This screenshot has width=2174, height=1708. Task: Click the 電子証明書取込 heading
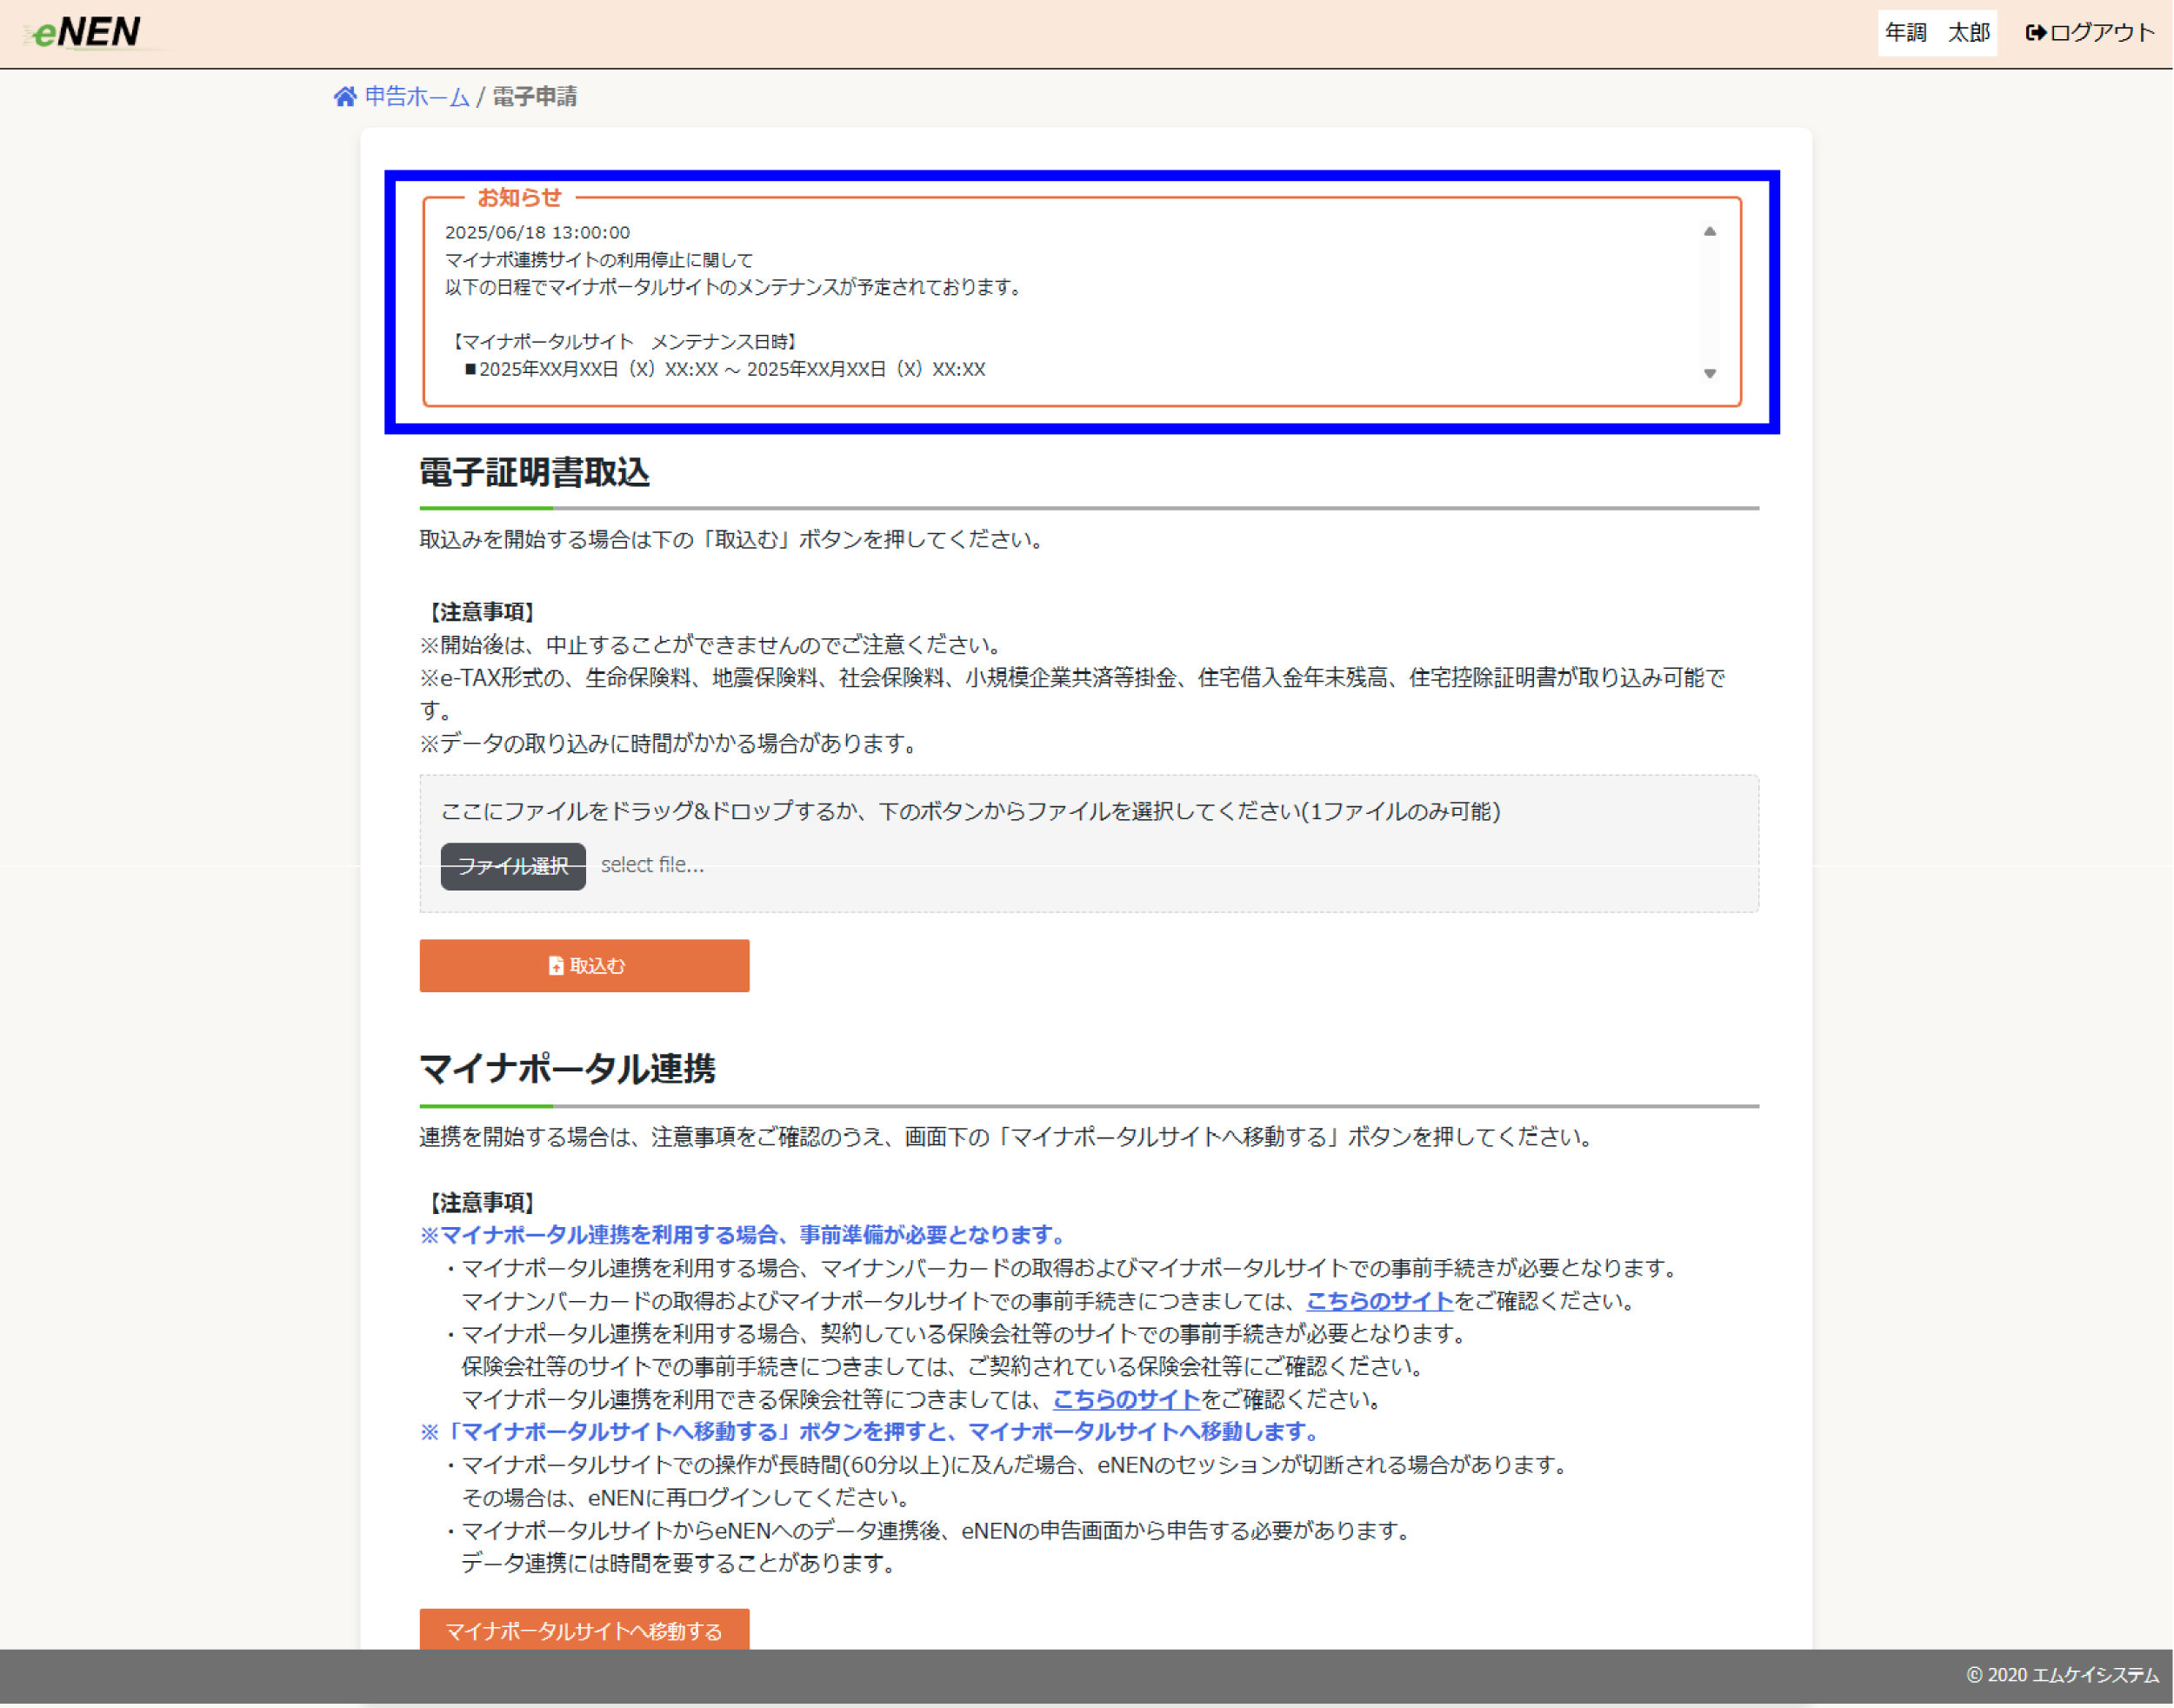point(534,472)
